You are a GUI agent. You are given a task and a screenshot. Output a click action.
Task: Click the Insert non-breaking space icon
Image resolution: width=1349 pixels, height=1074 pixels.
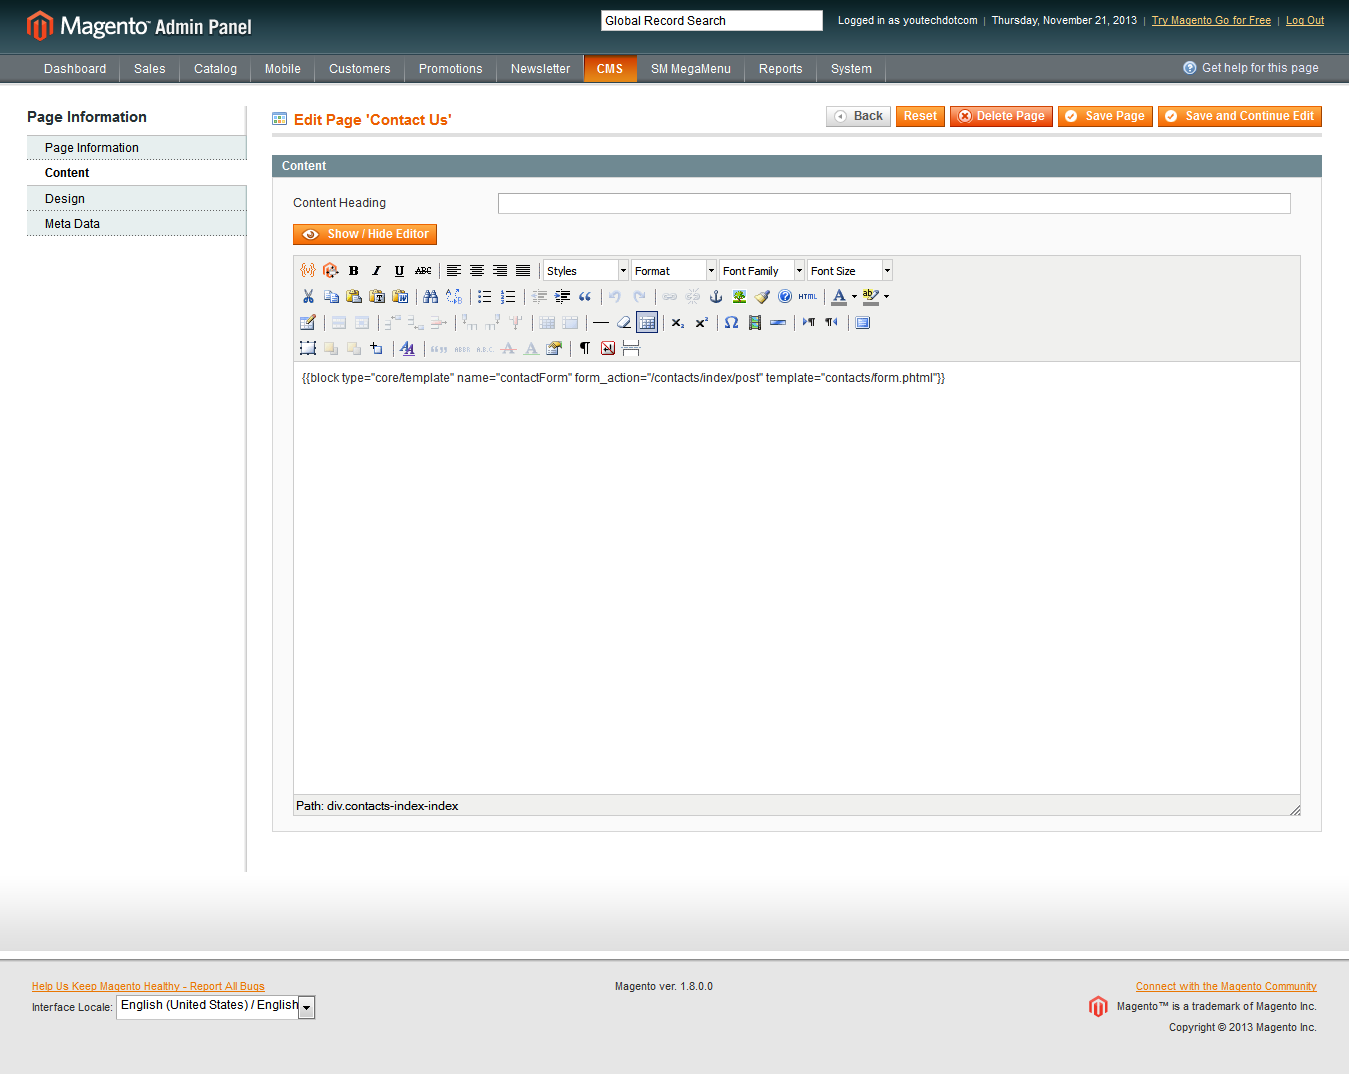[607, 348]
